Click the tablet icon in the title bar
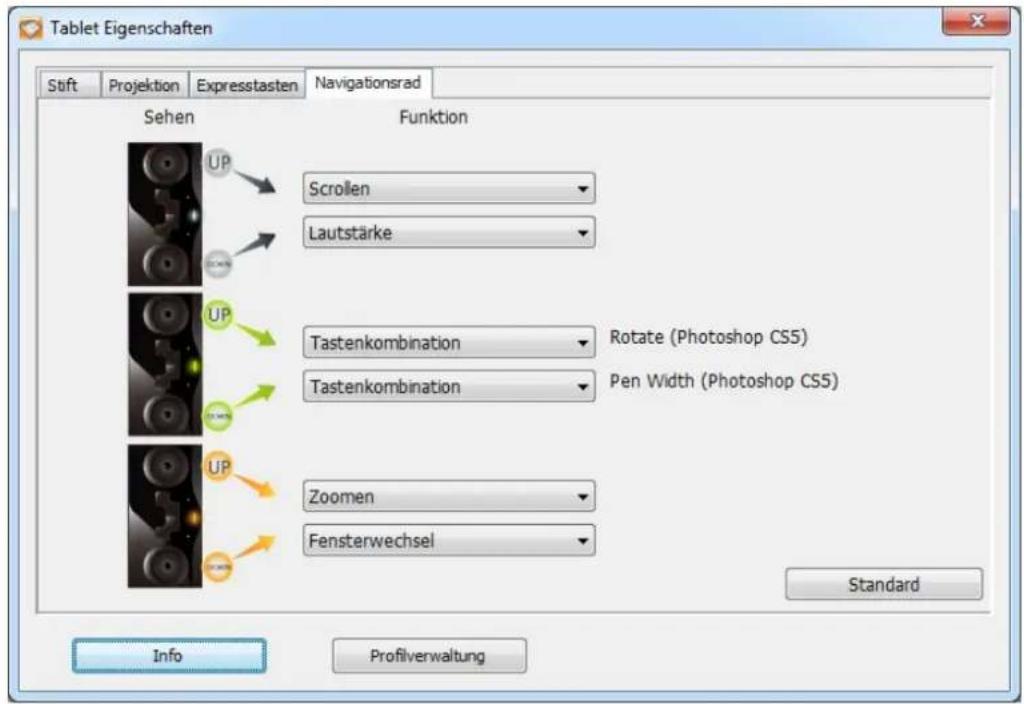 [31, 29]
